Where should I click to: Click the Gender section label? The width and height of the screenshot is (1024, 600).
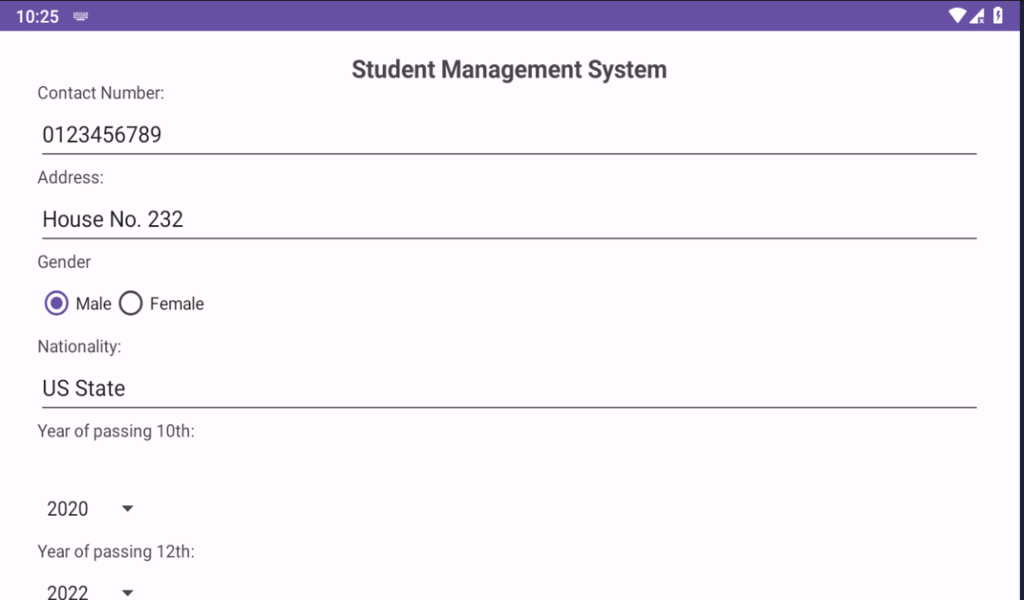click(63, 262)
